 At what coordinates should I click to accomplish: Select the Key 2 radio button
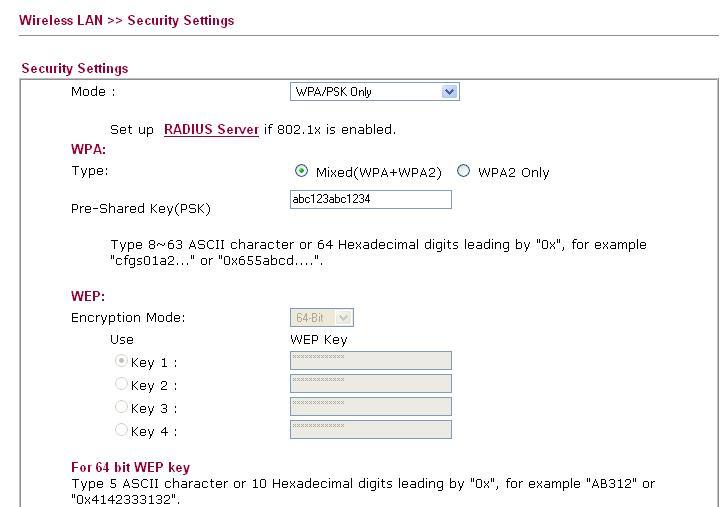point(122,385)
